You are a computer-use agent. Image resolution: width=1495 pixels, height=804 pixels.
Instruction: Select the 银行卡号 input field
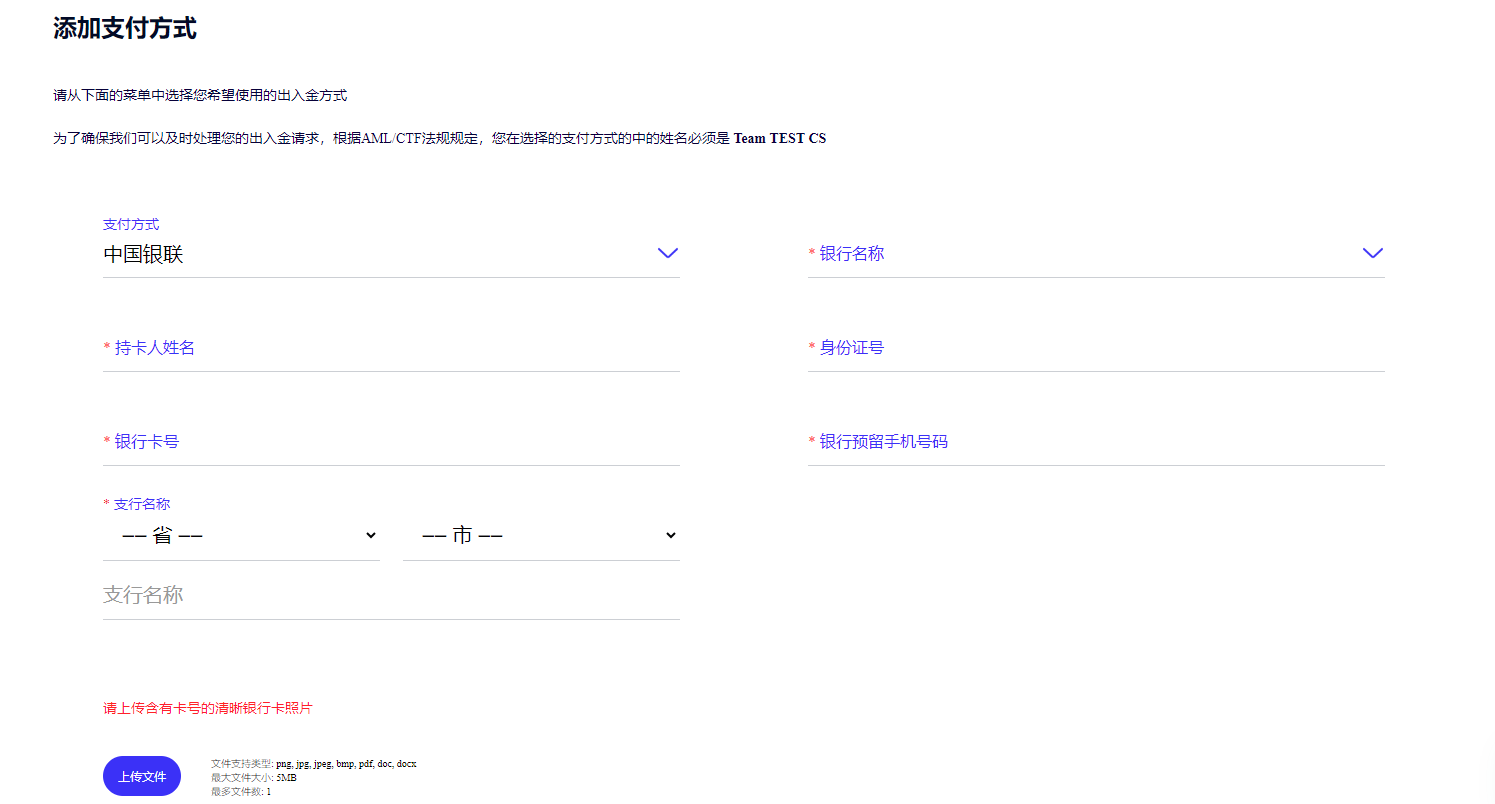pos(390,443)
